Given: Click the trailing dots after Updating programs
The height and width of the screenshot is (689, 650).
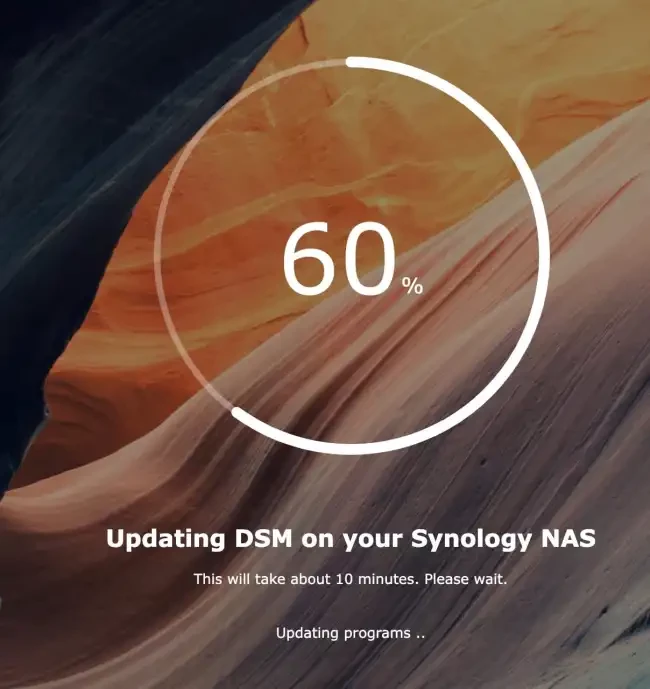Looking at the screenshot, I should click(x=420, y=636).
